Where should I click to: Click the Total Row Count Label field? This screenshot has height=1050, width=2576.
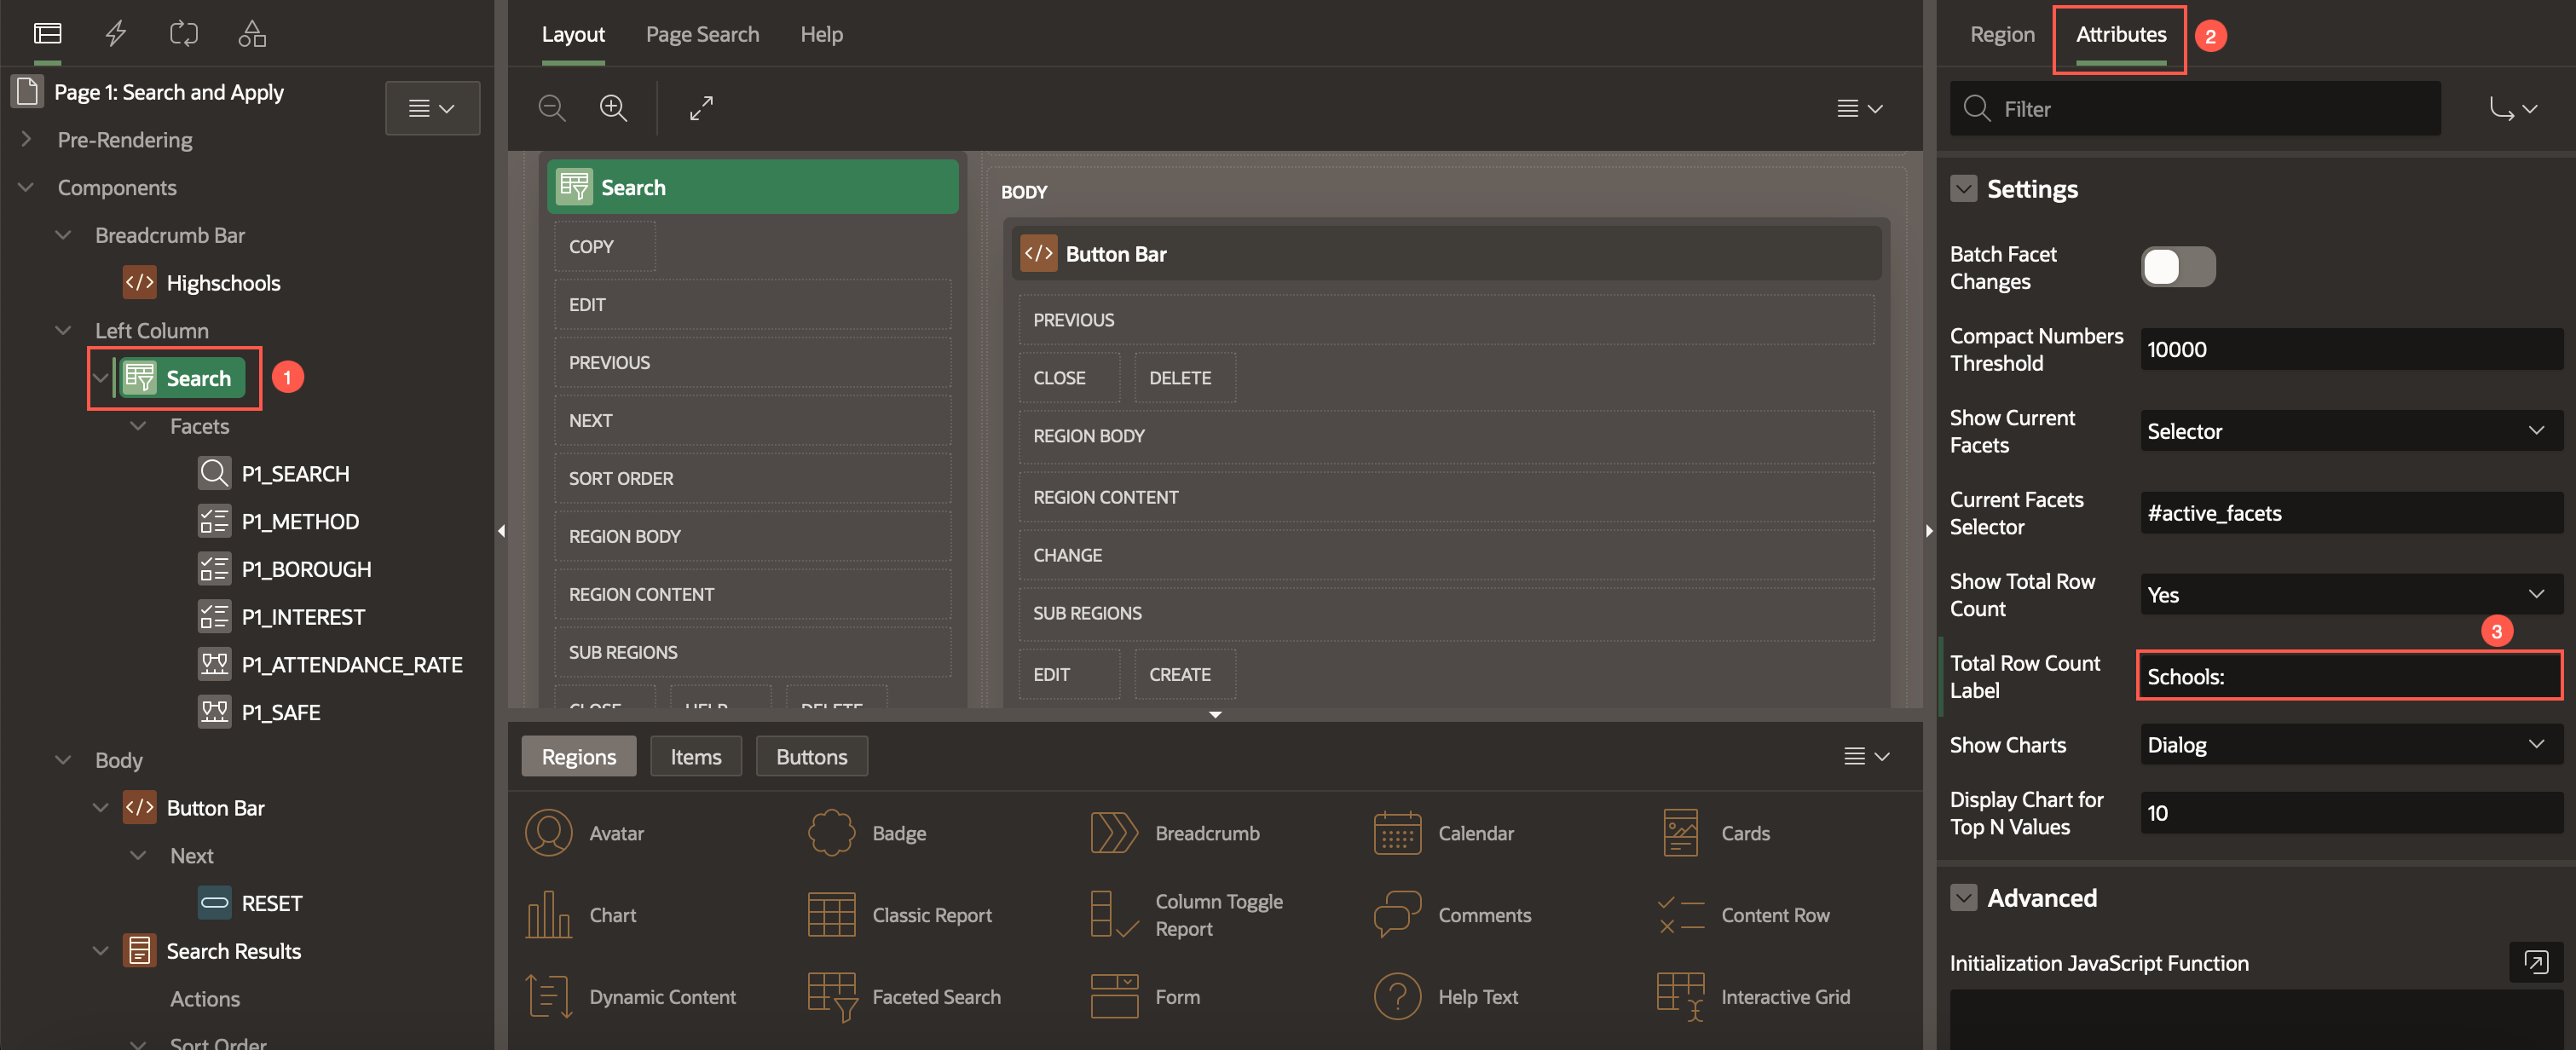coord(2351,677)
